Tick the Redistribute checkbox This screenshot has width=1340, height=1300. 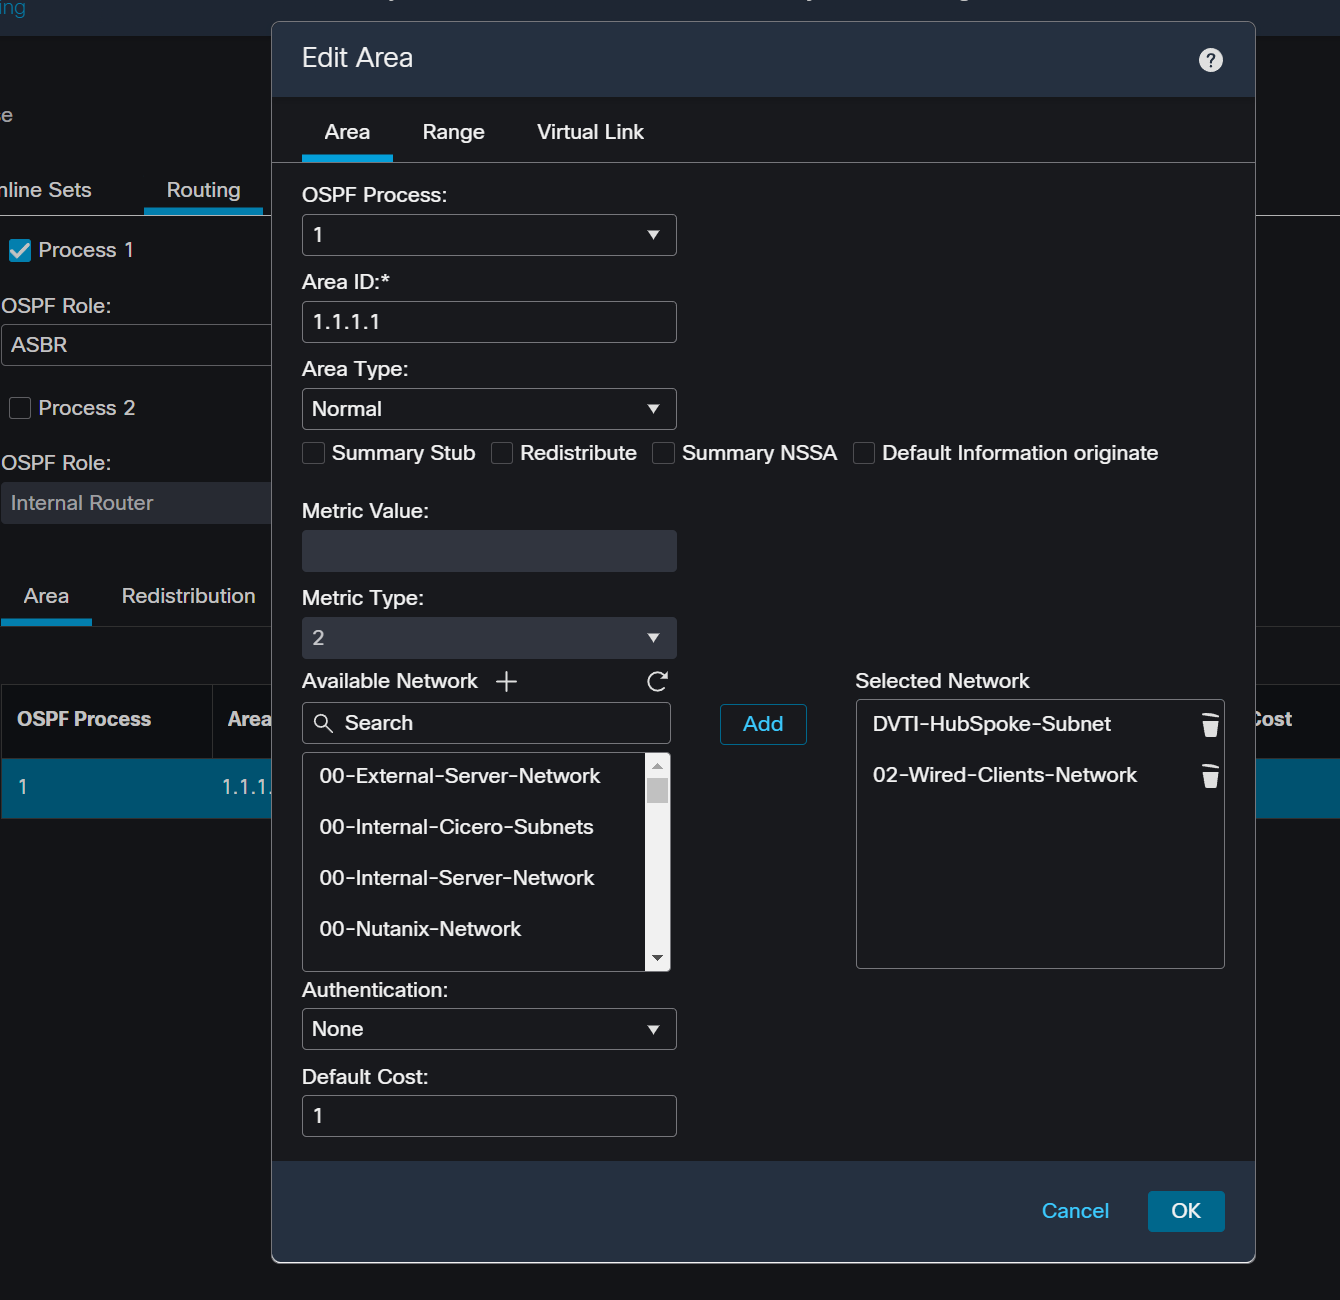tap(502, 453)
